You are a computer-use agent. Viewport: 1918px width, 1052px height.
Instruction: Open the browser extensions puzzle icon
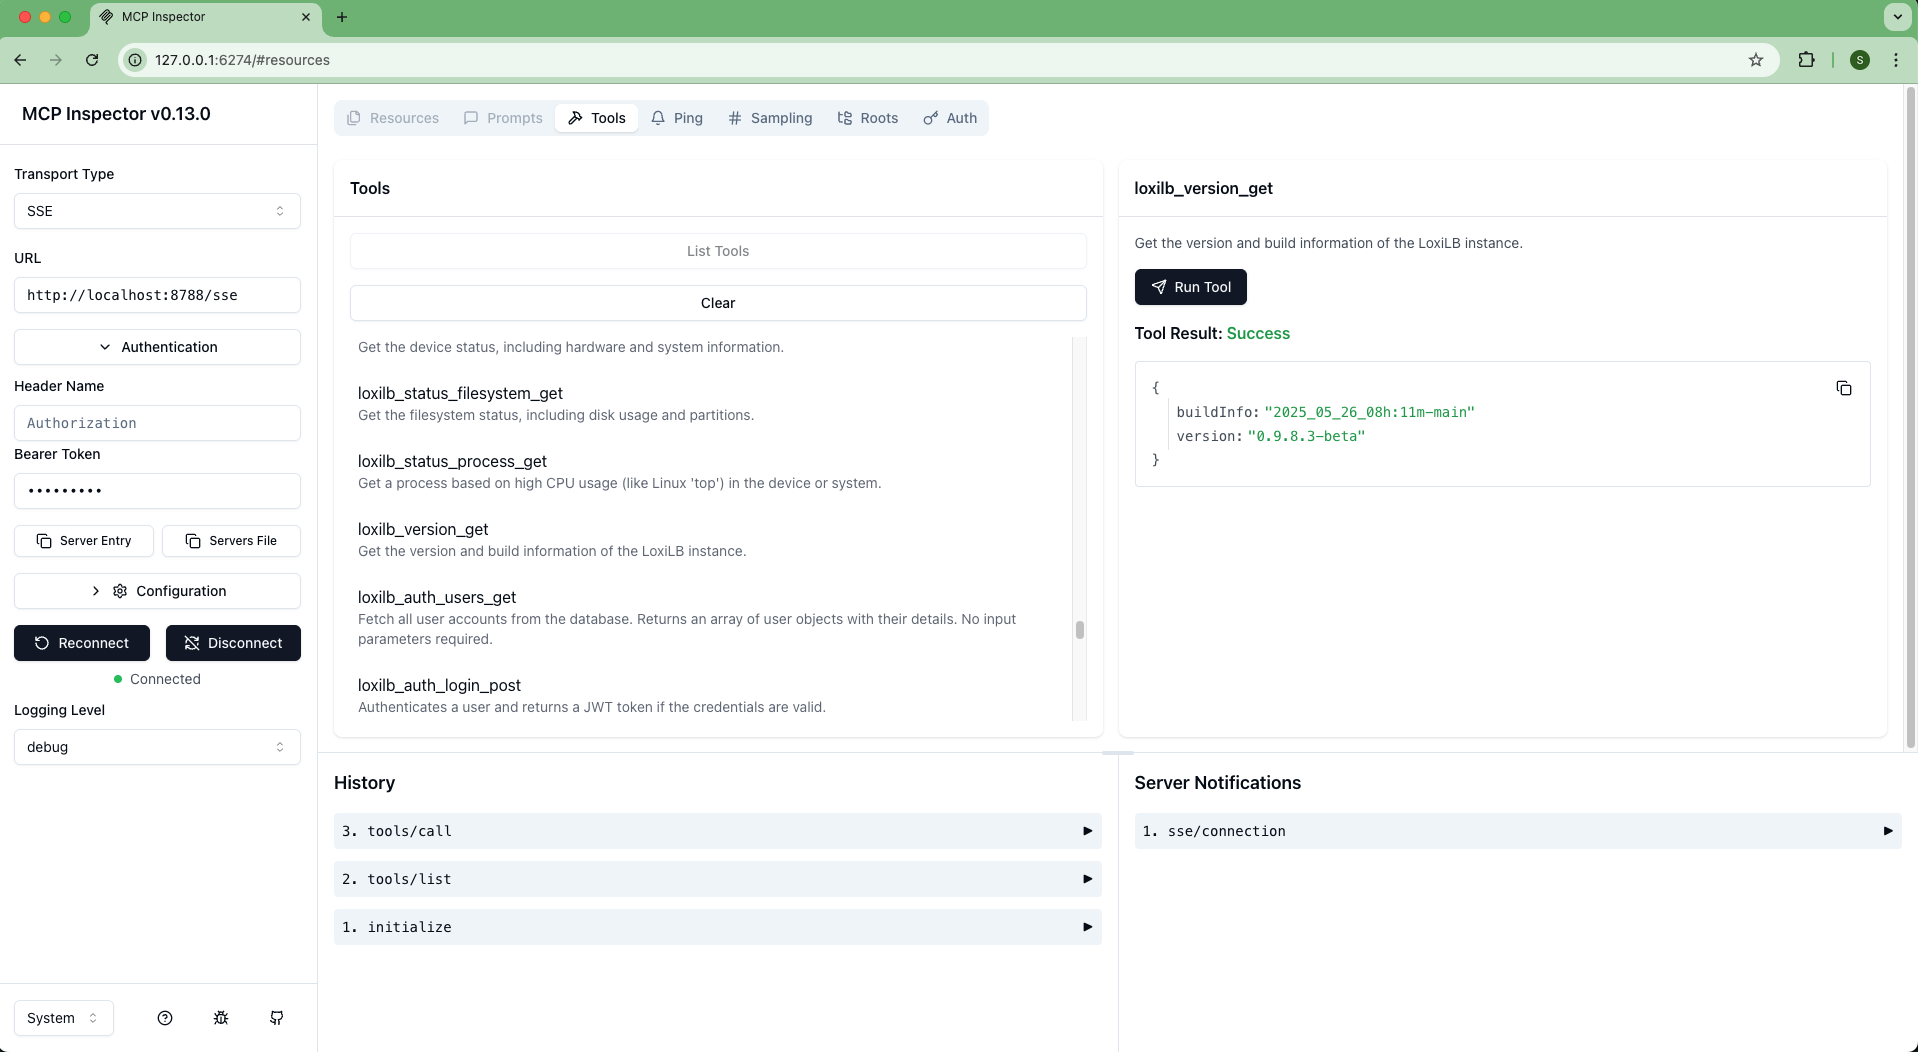point(1806,60)
